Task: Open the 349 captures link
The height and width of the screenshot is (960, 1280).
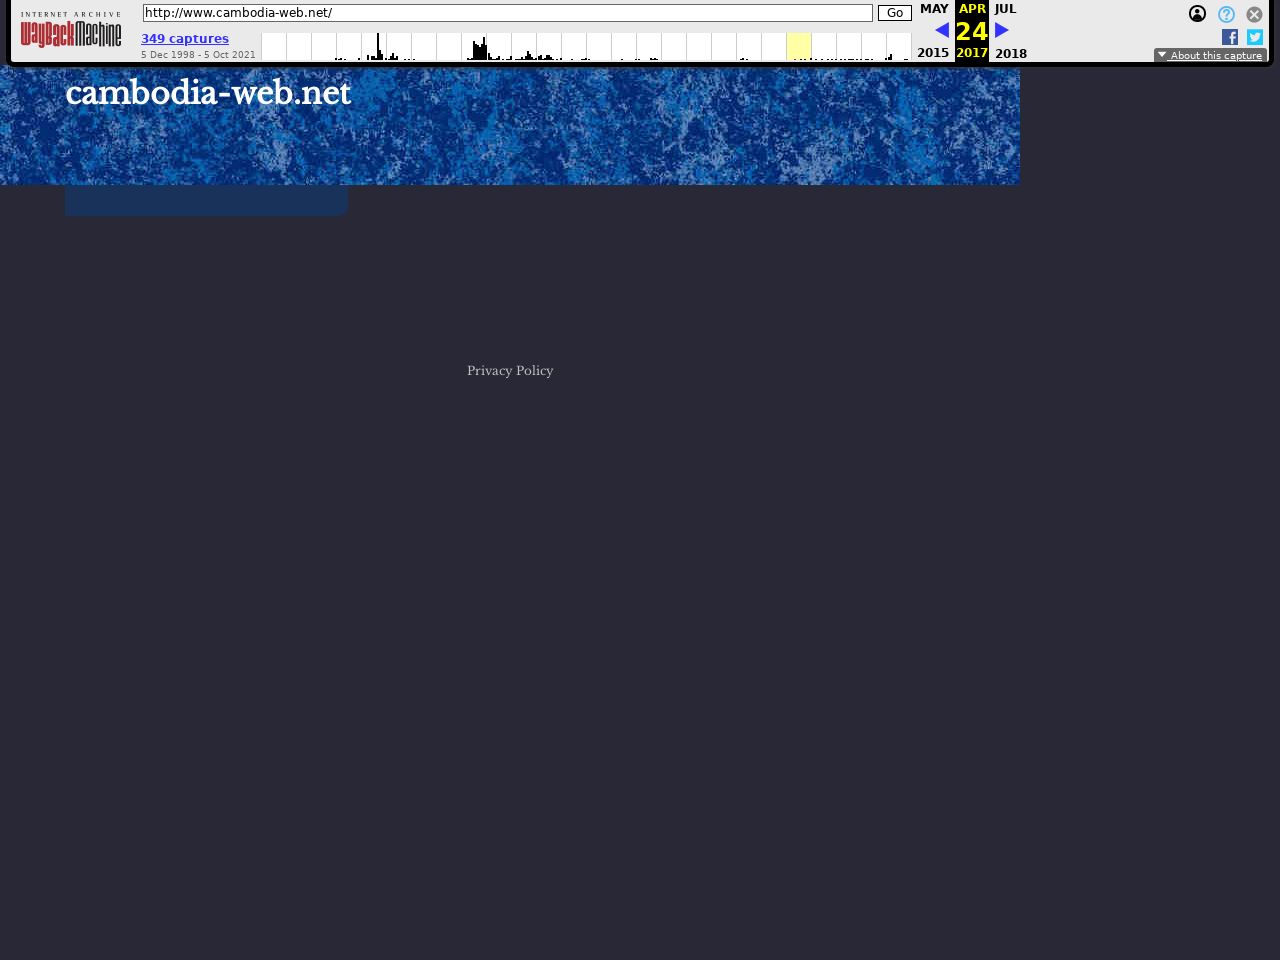Action: pyautogui.click(x=185, y=39)
